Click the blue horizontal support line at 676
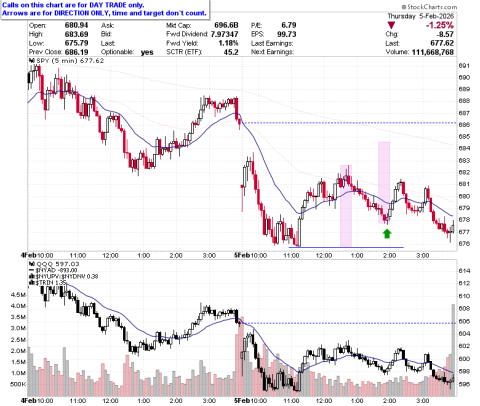The height and width of the screenshot is (406, 480). 346,247
